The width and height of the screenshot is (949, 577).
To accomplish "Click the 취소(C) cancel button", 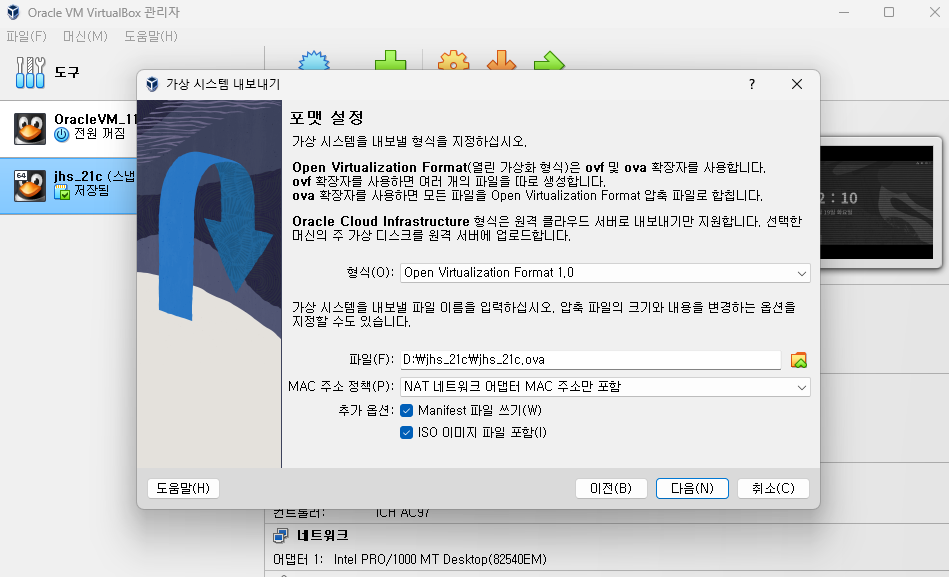I will [773, 488].
